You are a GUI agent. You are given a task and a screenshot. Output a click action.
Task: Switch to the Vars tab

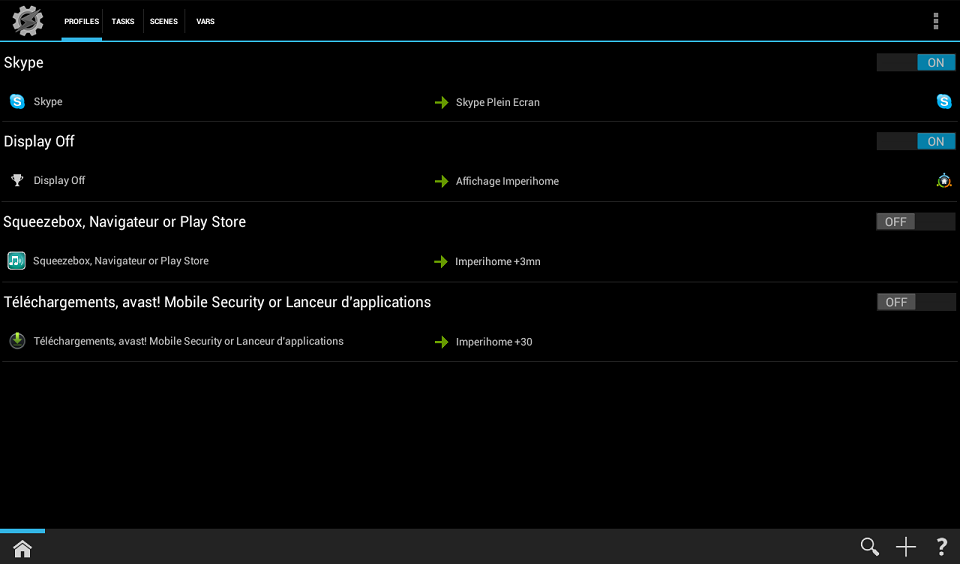click(x=205, y=21)
